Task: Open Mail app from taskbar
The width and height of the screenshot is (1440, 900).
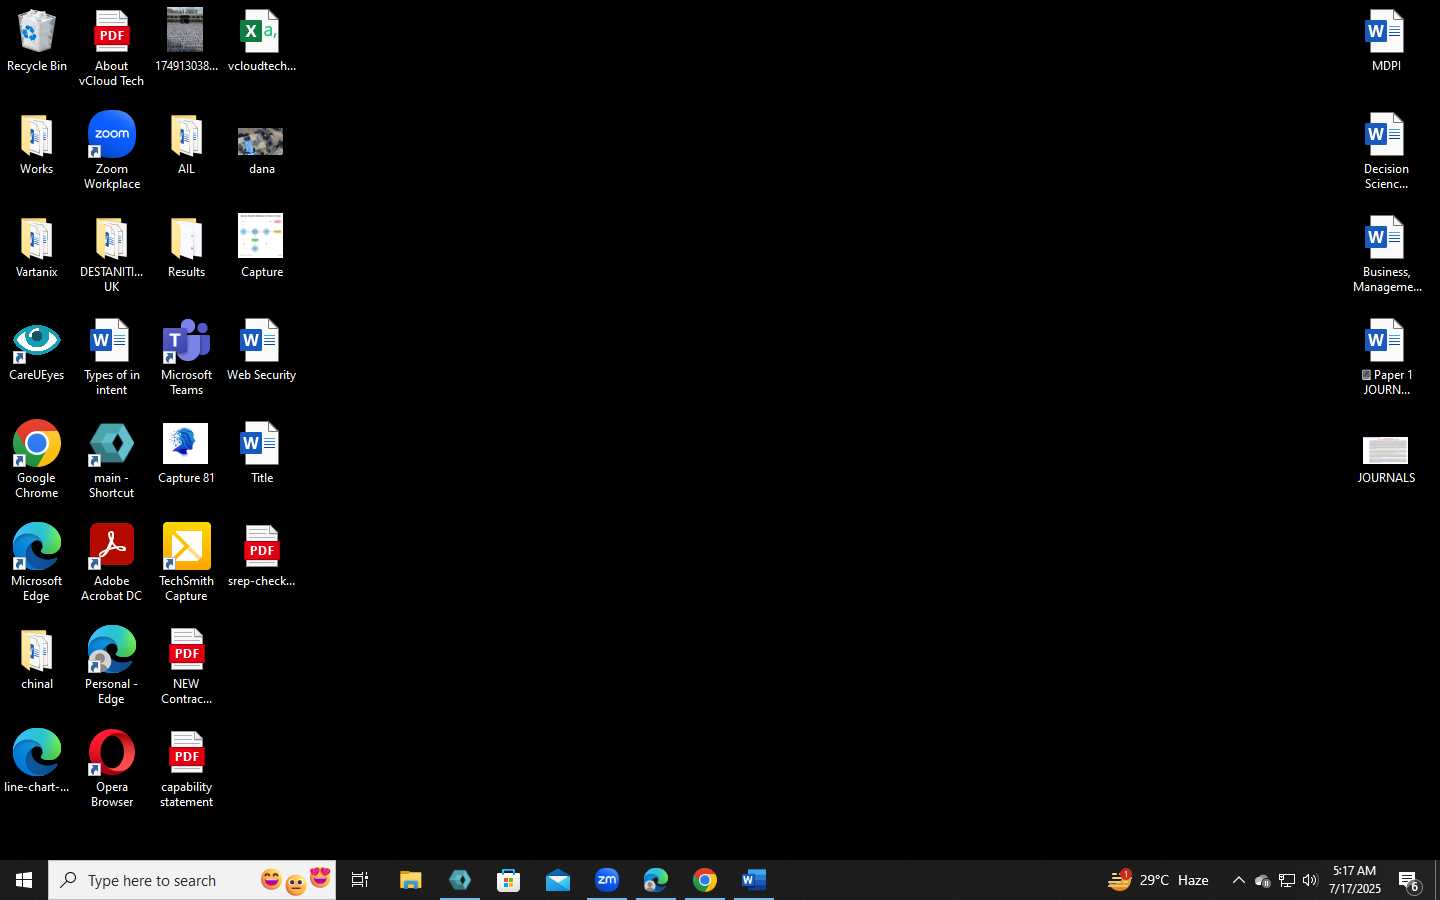Action: pos(558,880)
